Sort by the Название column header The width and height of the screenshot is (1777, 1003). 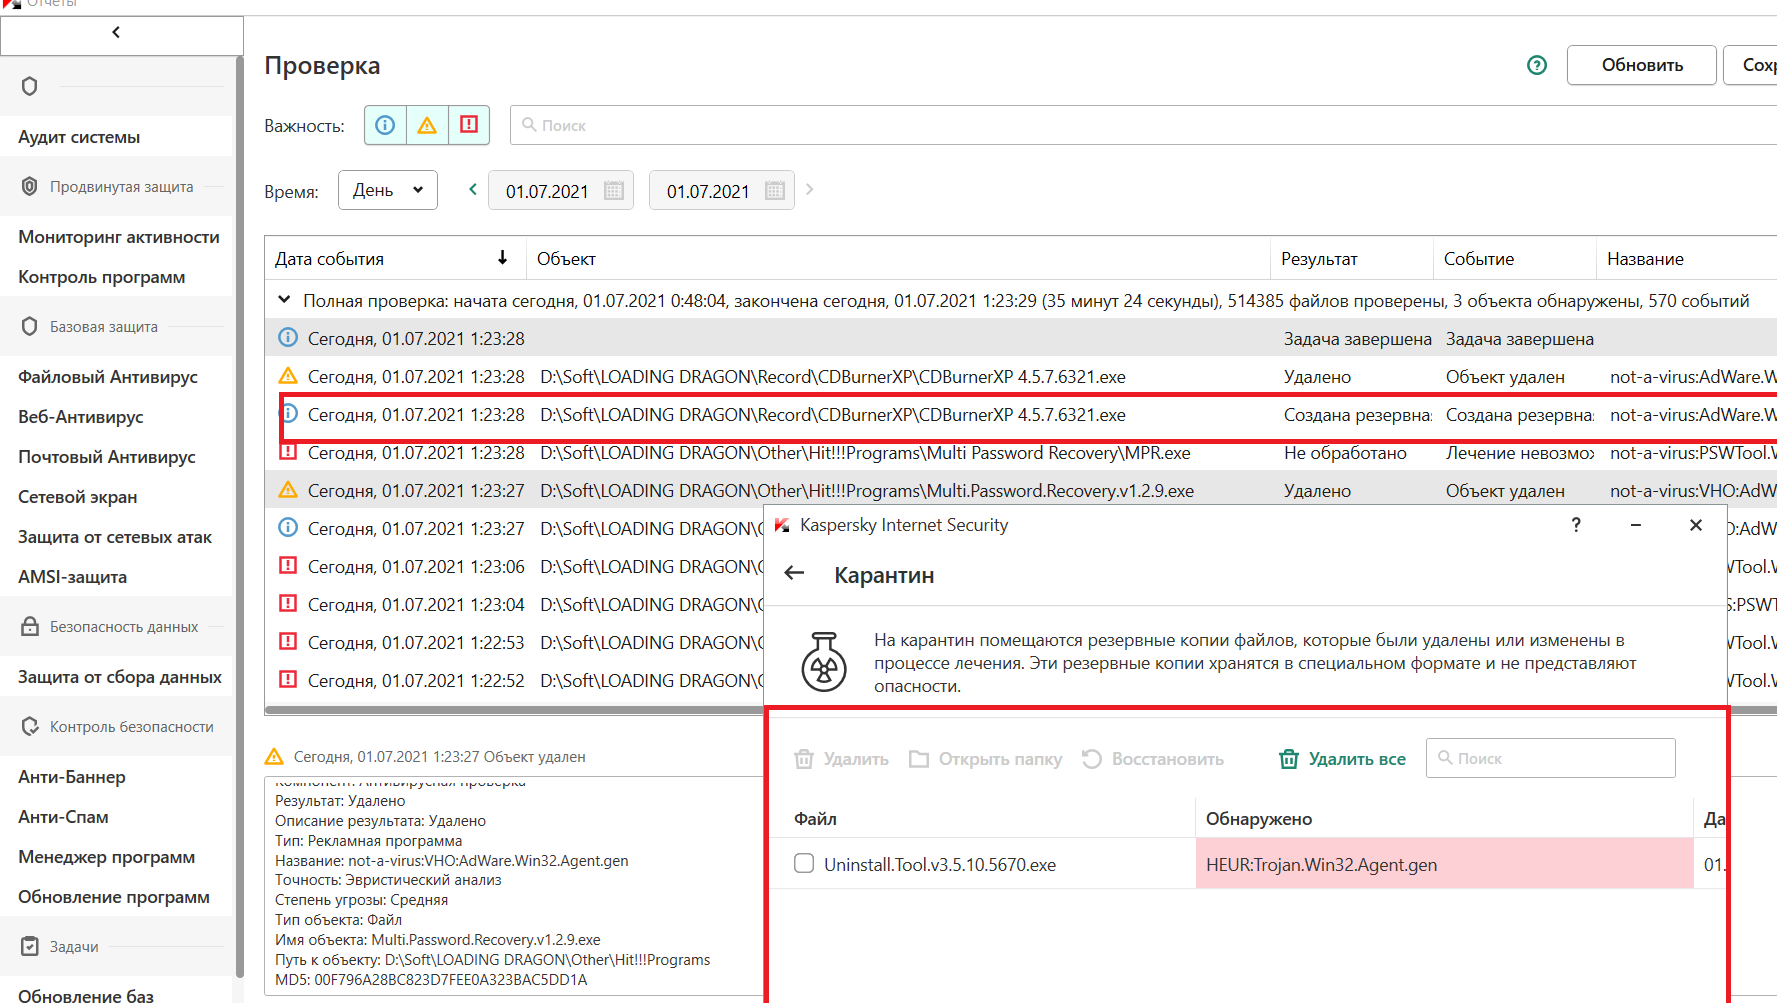pos(1686,259)
